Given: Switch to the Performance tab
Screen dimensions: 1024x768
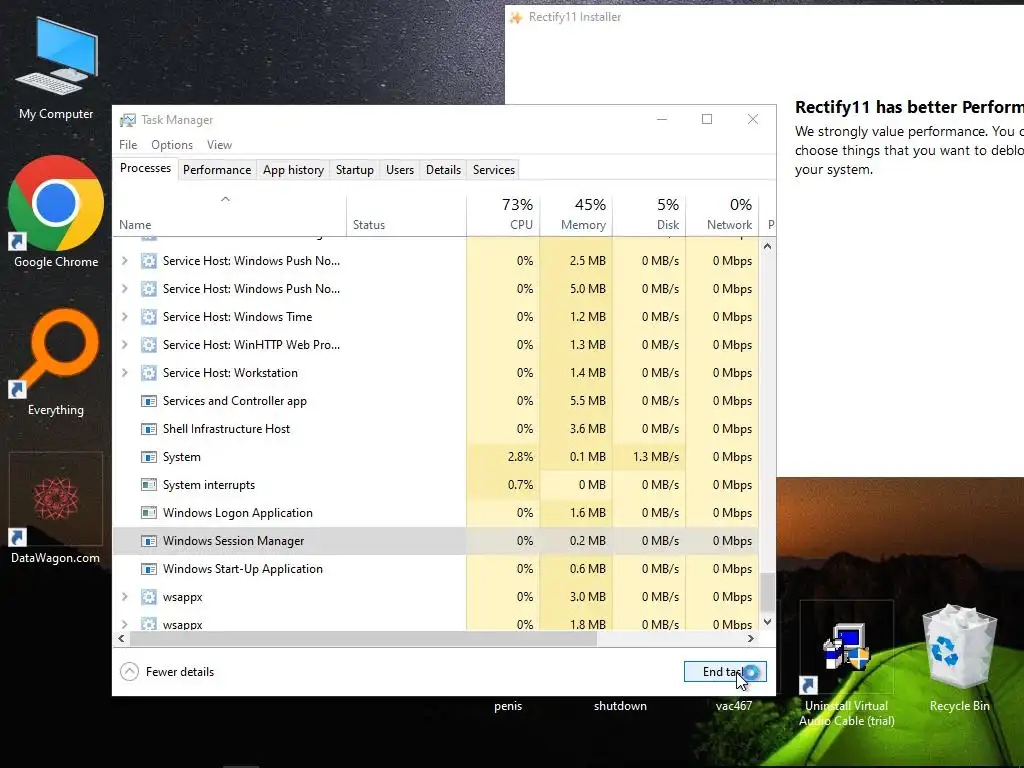Looking at the screenshot, I should pyautogui.click(x=217, y=170).
